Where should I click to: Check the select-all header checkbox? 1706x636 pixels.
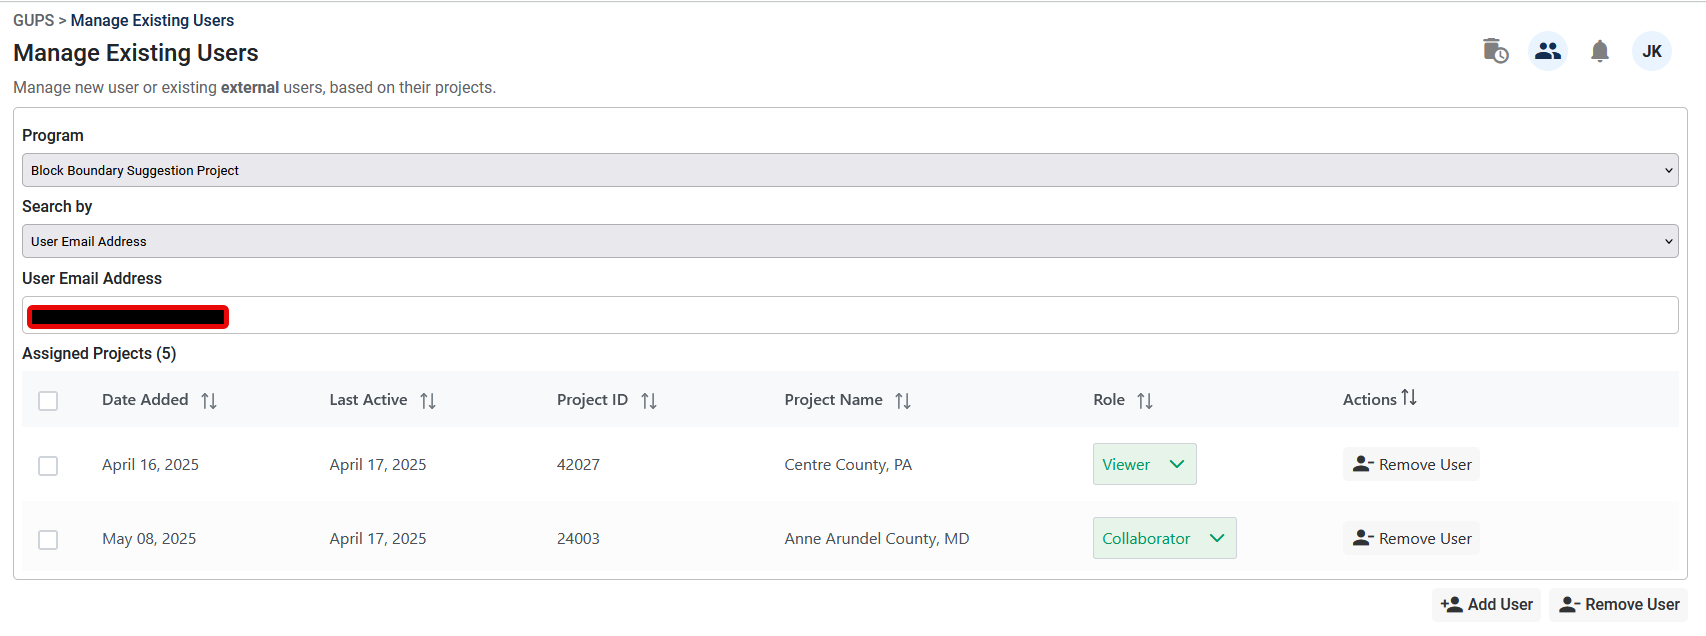(x=48, y=401)
